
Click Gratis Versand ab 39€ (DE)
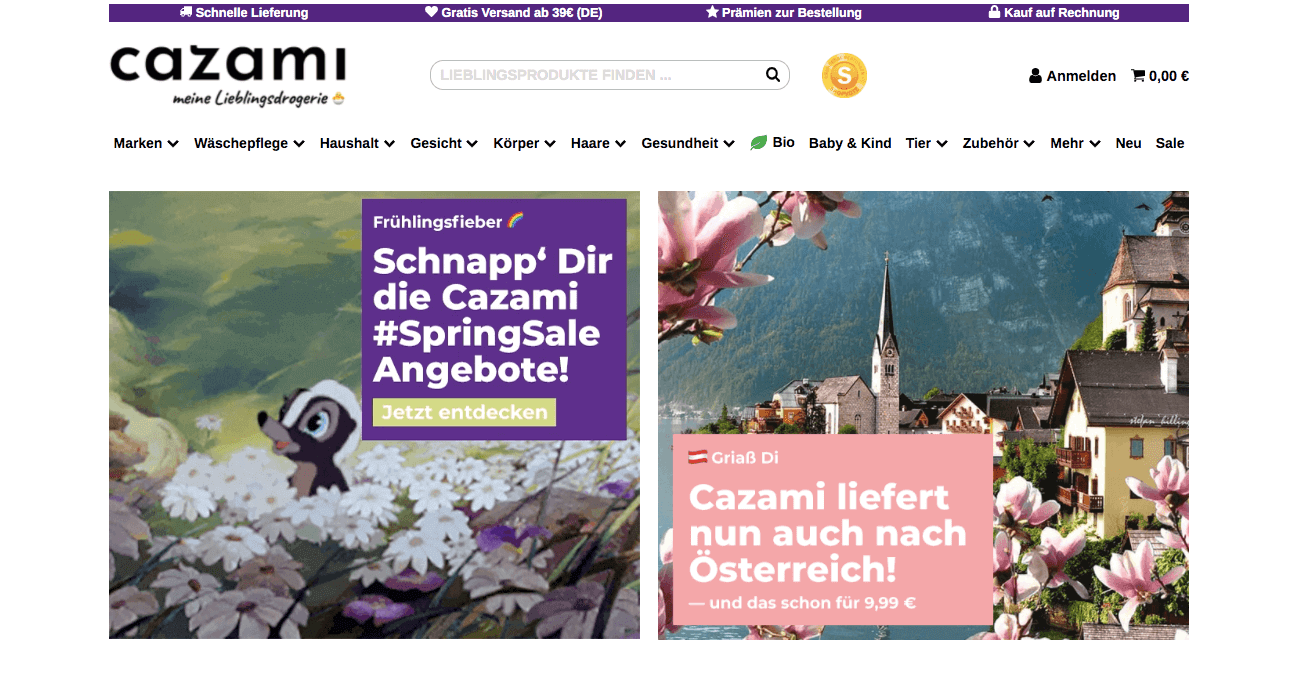[x=522, y=13]
